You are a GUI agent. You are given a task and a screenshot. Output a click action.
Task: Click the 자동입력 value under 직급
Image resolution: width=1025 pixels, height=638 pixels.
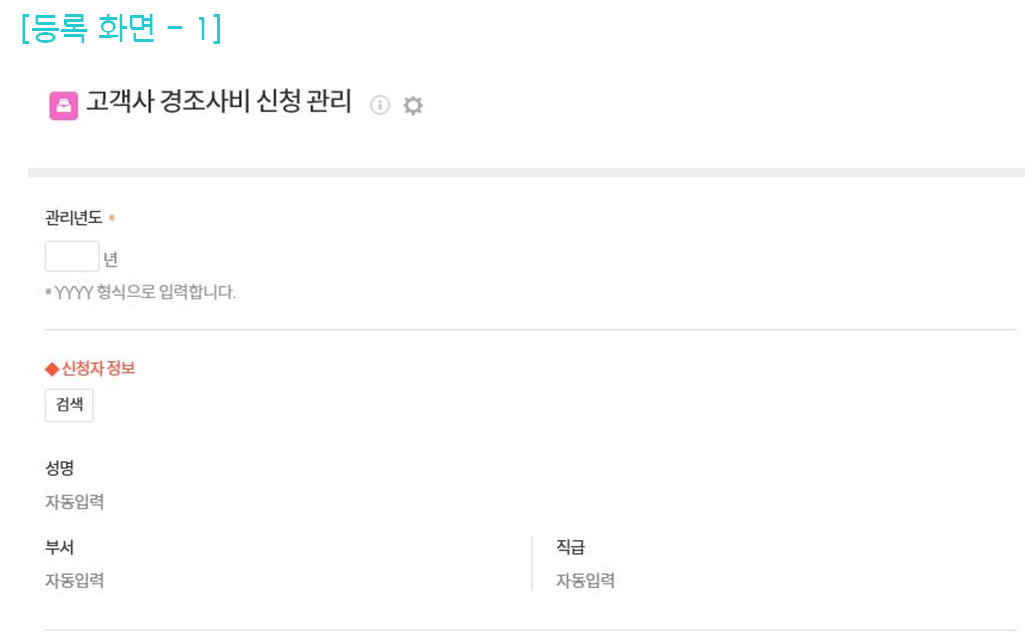coord(586,580)
